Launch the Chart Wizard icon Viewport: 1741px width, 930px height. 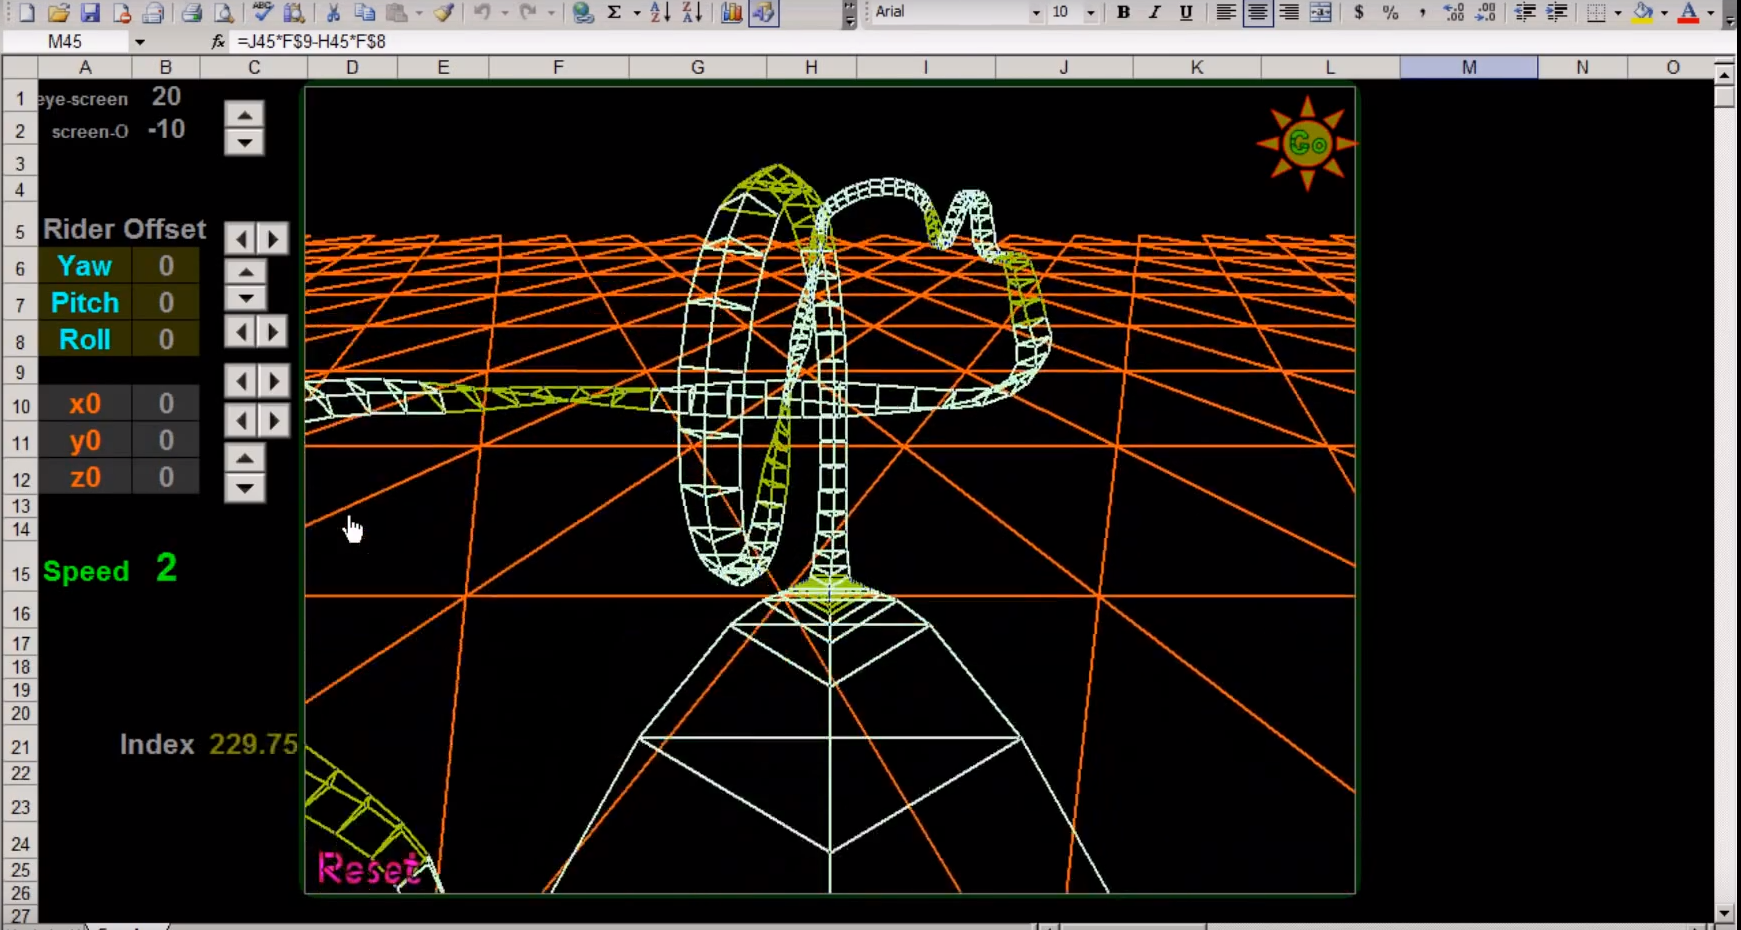click(732, 13)
